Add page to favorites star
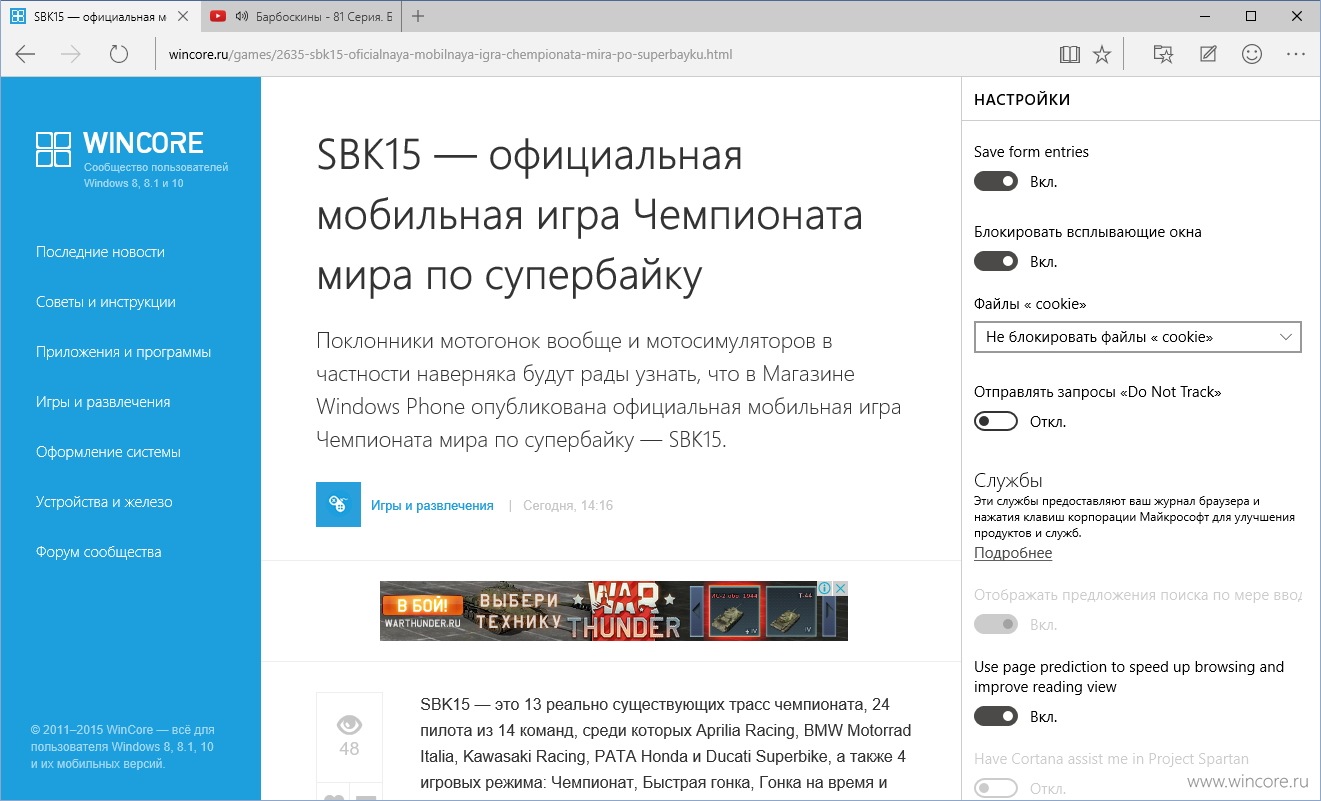Screen dimensions: 1321x801 tap(1102, 55)
